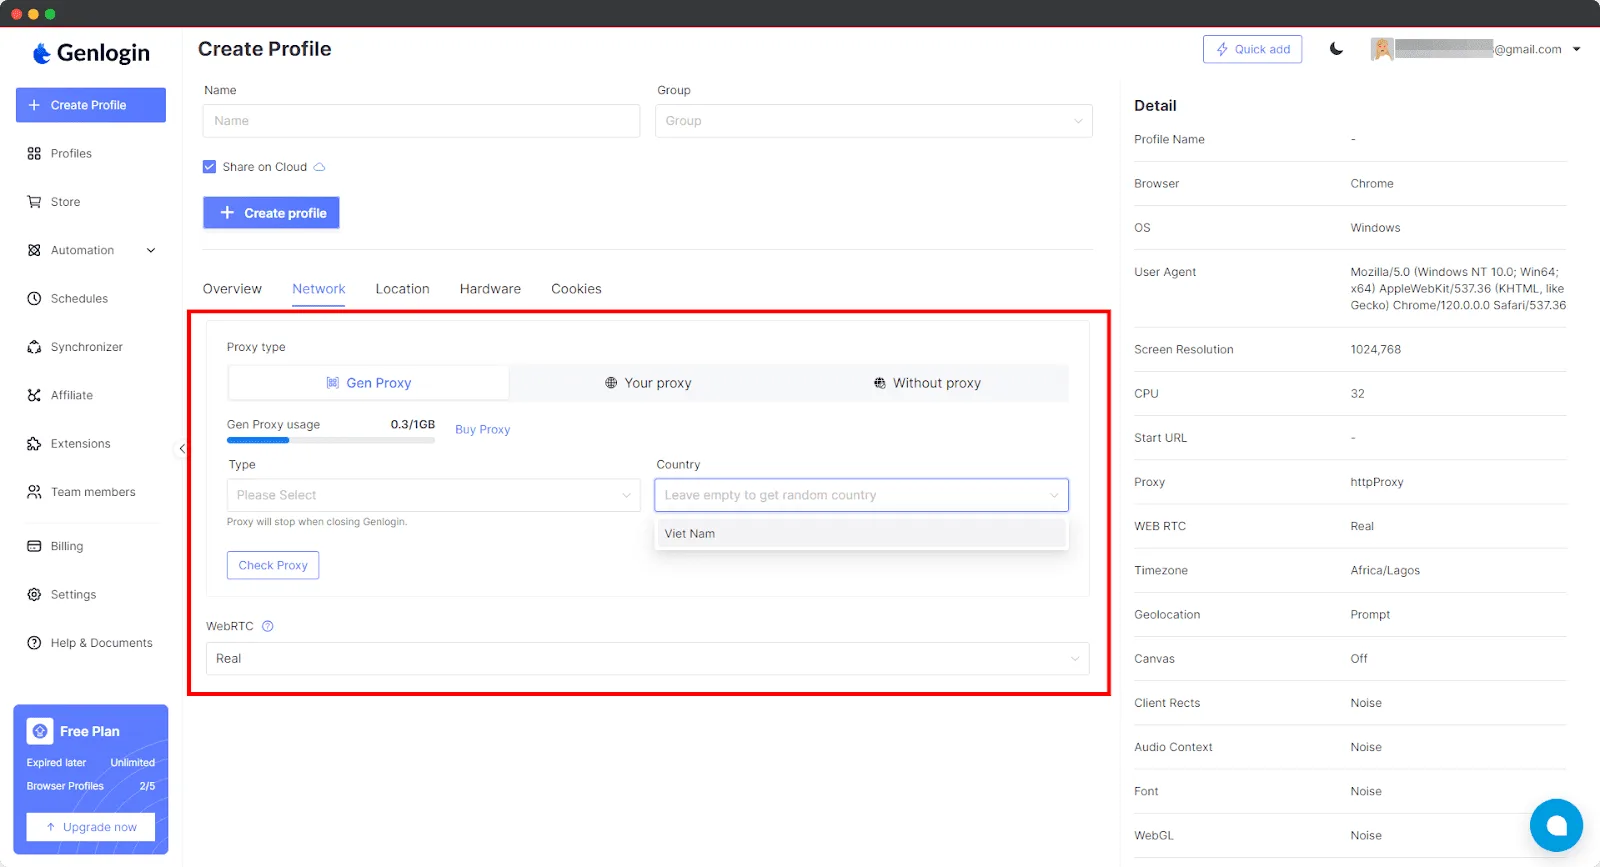Click the Gen Proxy usage progress bar
The image size is (1600, 867).
pos(331,440)
